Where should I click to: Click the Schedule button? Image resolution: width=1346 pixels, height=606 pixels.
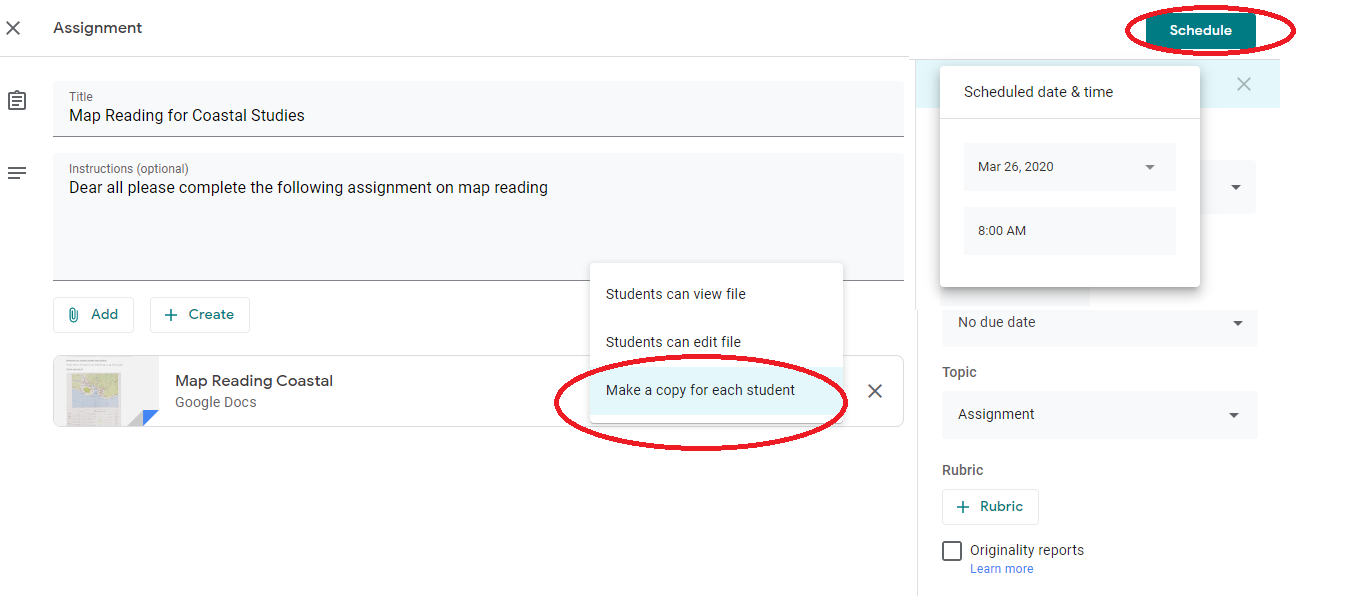[1200, 30]
